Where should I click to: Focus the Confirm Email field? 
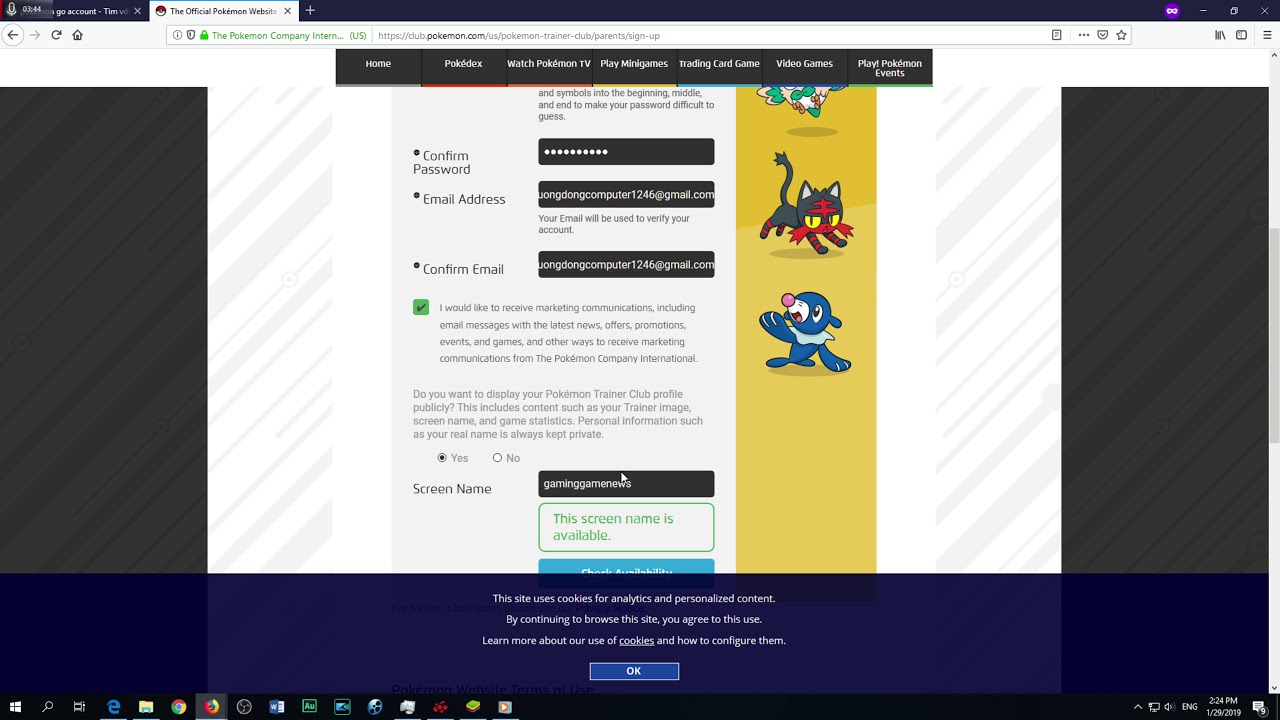click(626, 265)
